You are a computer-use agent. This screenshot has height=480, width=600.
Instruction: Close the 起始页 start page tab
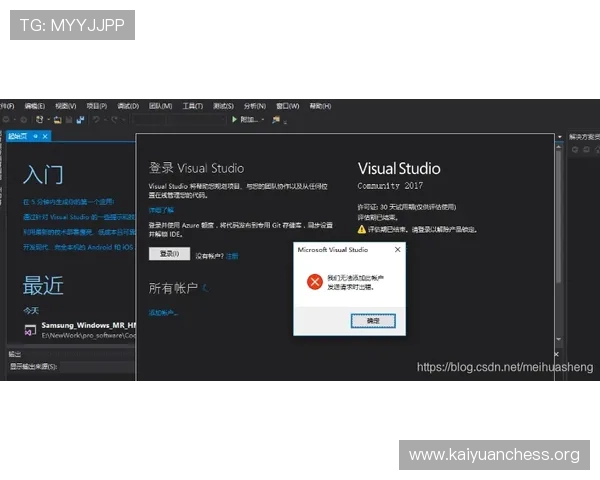coord(45,135)
